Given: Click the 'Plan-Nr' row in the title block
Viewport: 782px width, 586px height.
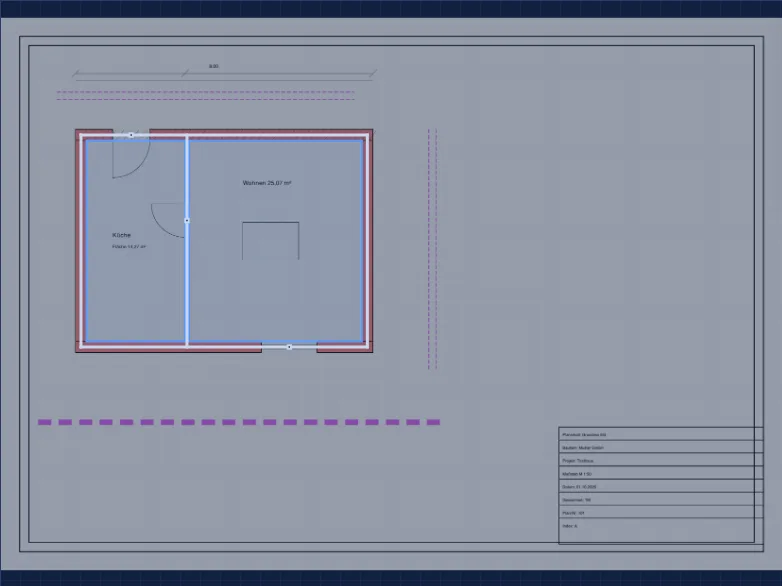Looking at the screenshot, I should 660,512.
